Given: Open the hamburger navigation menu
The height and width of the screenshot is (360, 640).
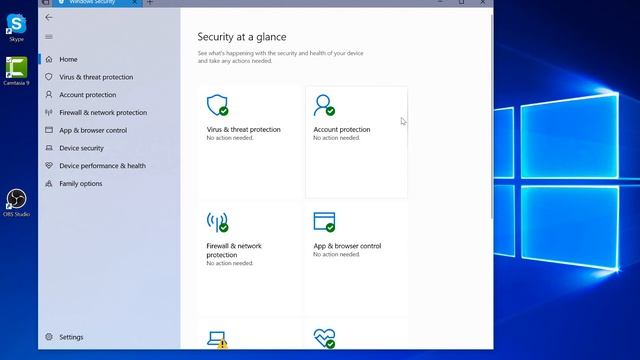Looking at the screenshot, I should coord(49,37).
